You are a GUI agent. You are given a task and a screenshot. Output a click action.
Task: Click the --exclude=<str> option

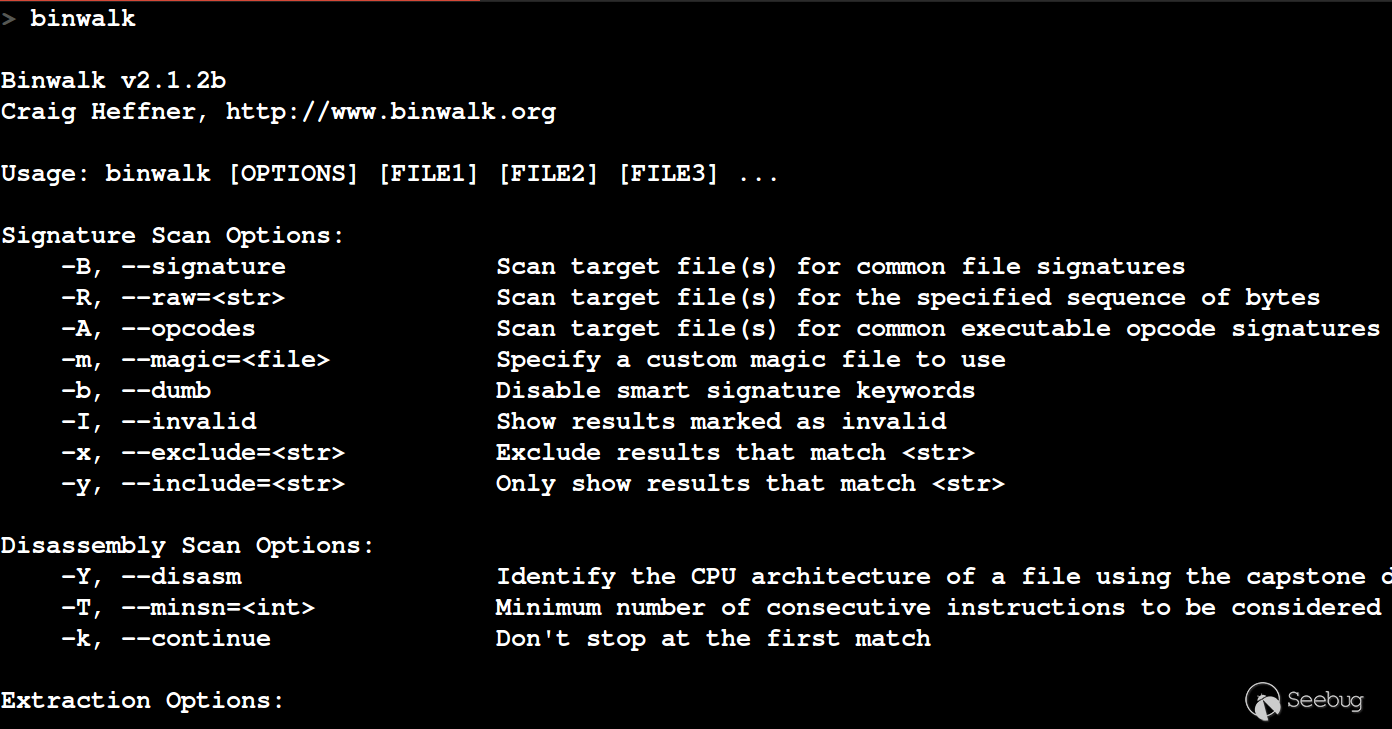233,453
